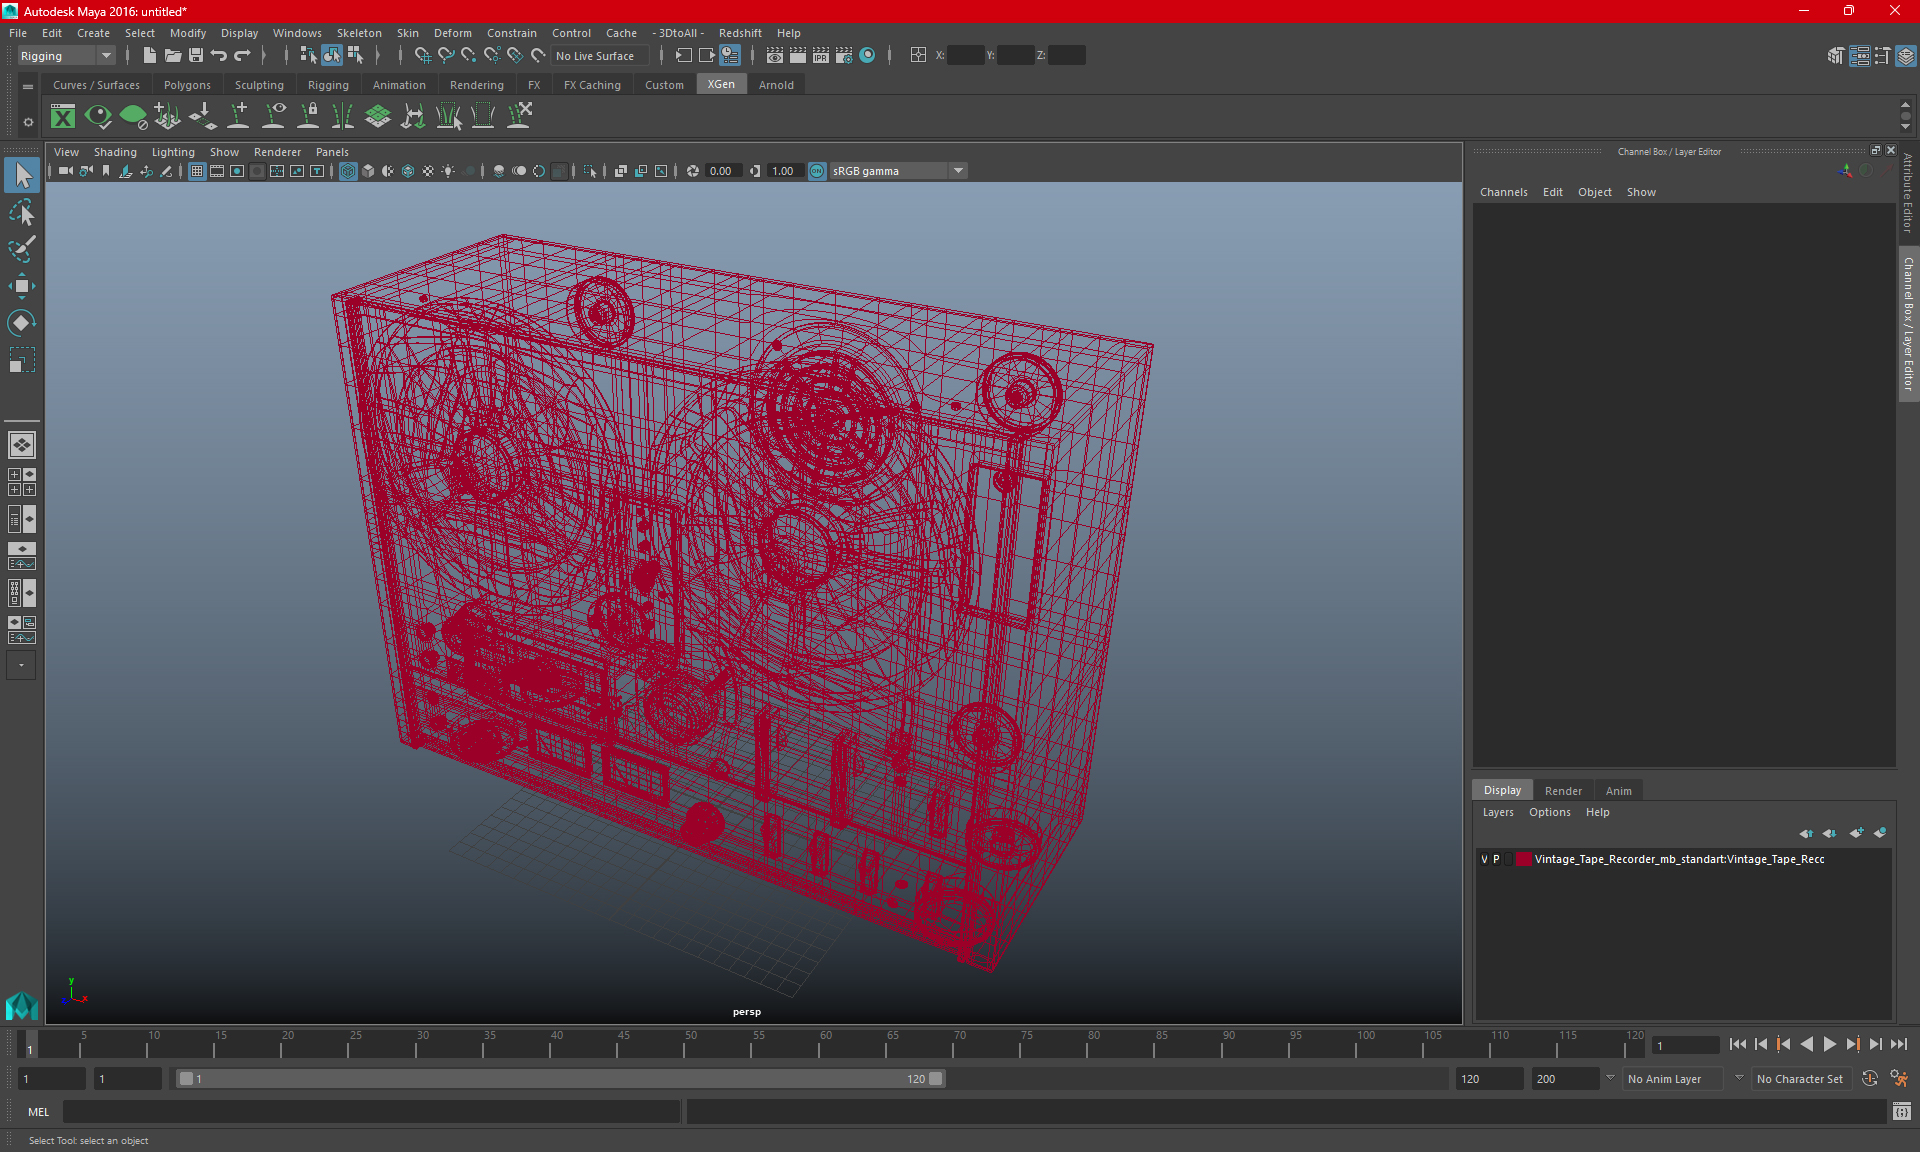Click the XGen window shelf icon
Screen dimensions: 1920x1152
coord(63,117)
